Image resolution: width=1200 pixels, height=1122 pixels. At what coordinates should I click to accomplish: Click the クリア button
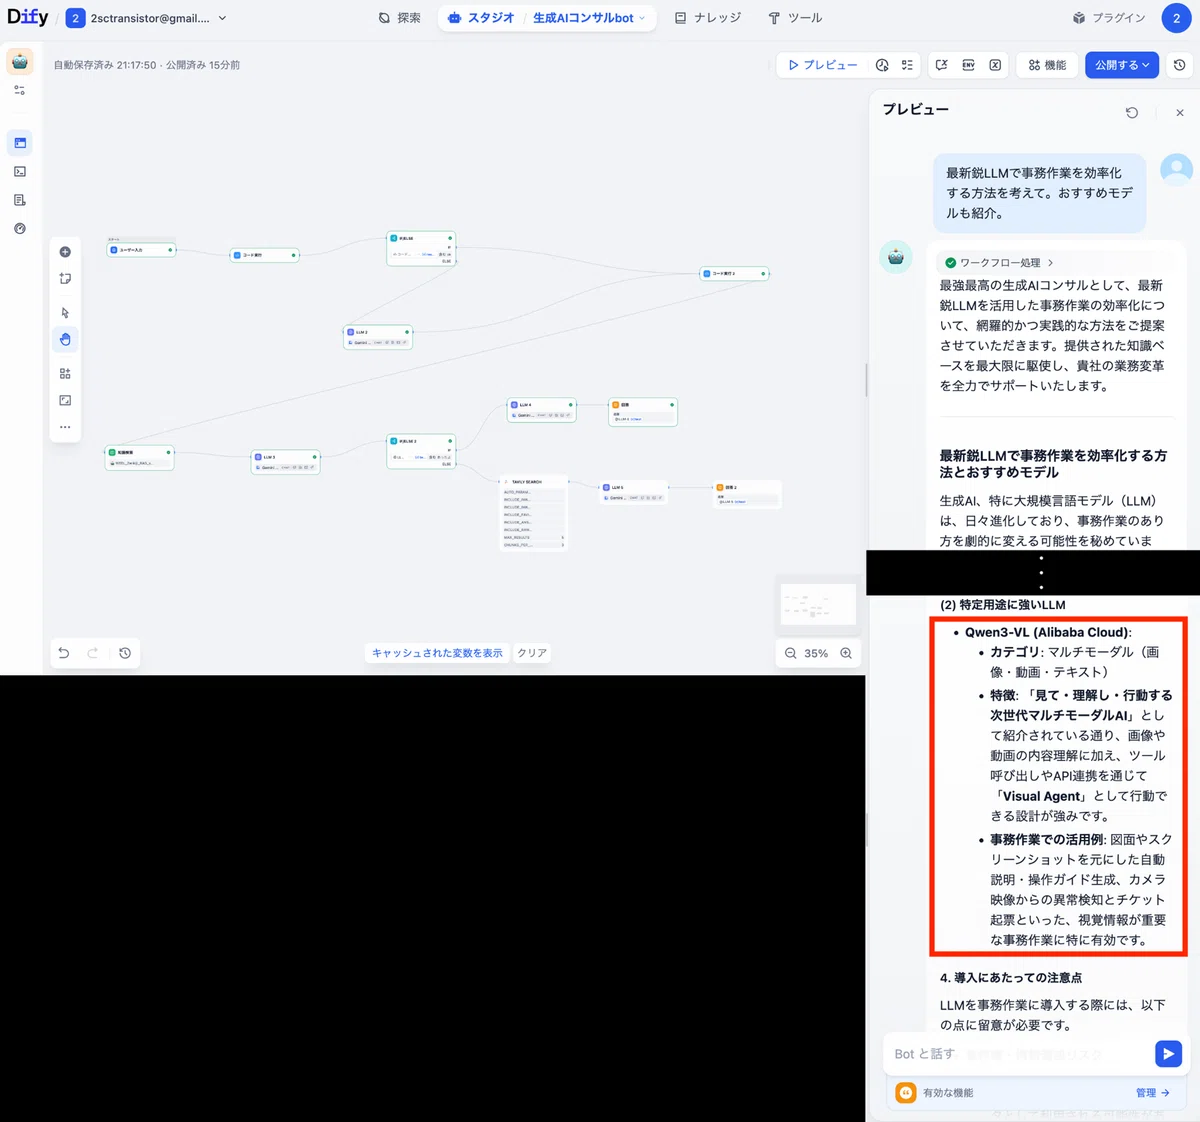point(532,653)
